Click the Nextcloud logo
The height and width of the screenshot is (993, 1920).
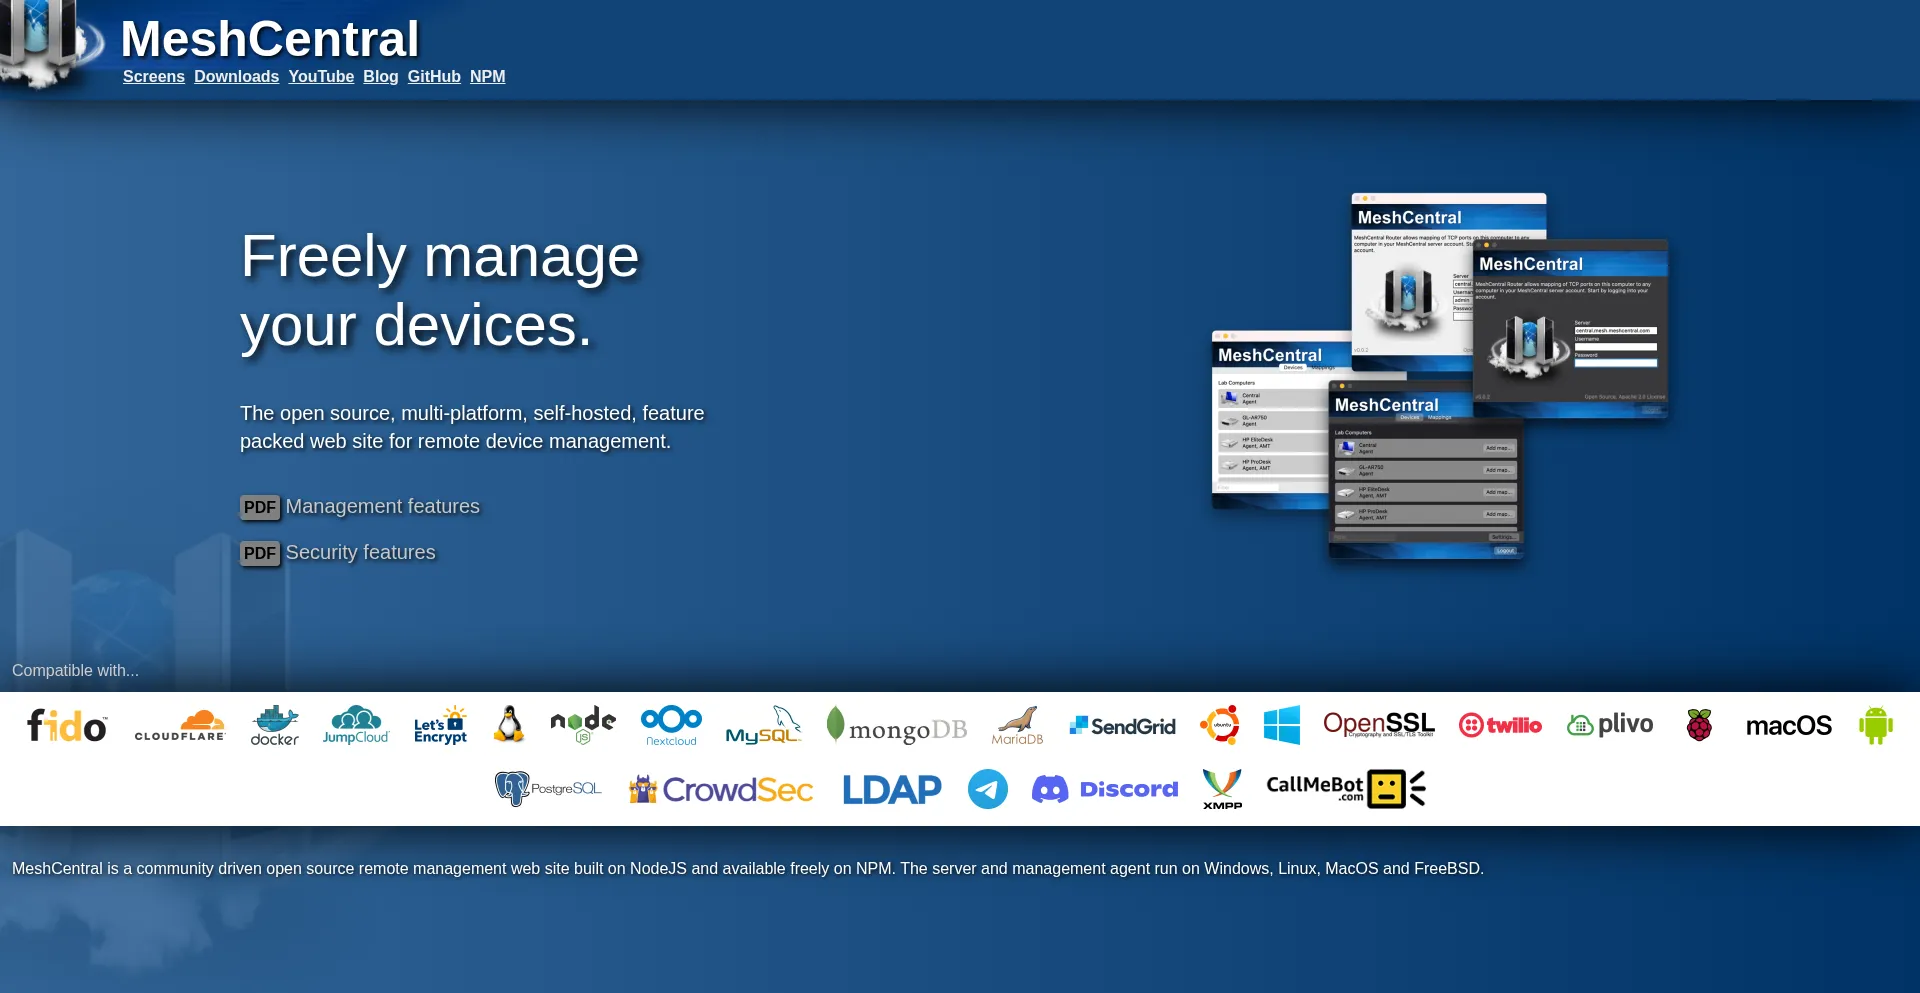tap(671, 726)
